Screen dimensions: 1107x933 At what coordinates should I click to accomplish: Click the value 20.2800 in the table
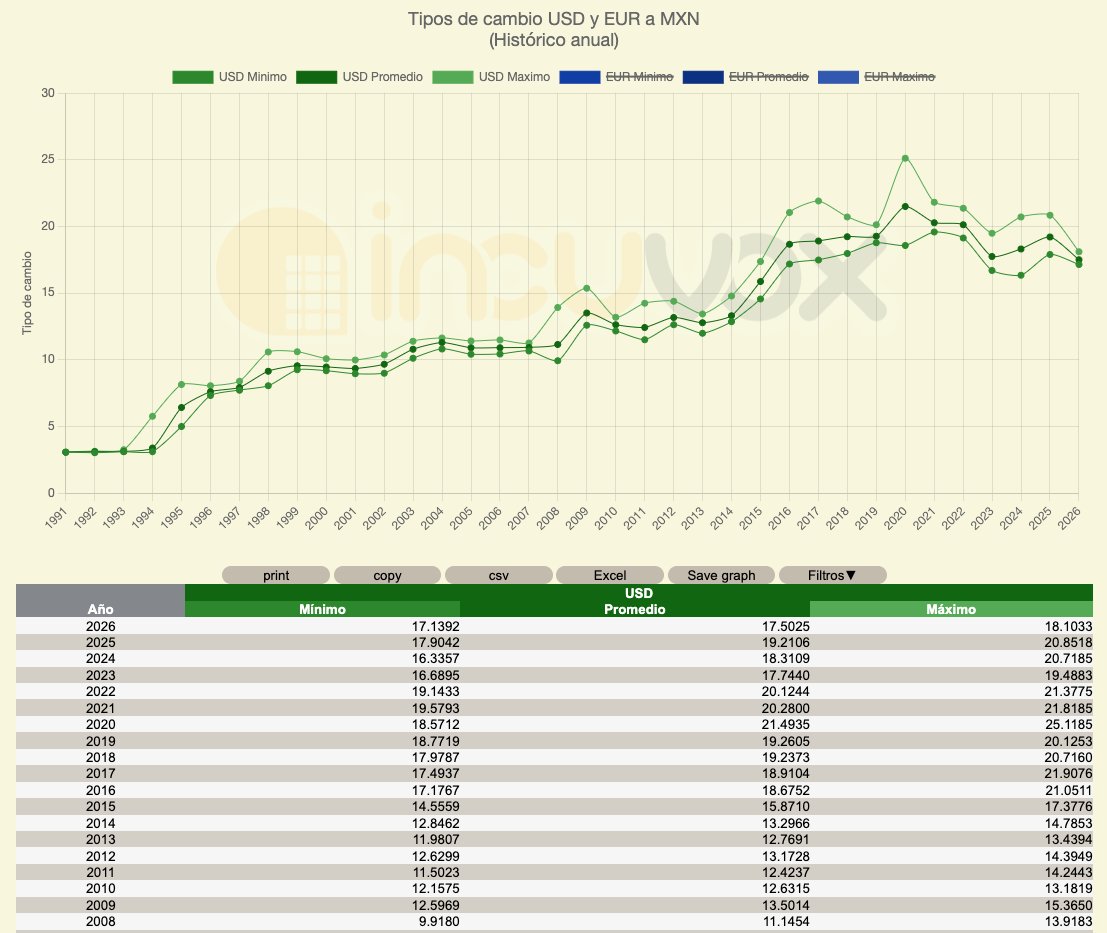click(786, 708)
